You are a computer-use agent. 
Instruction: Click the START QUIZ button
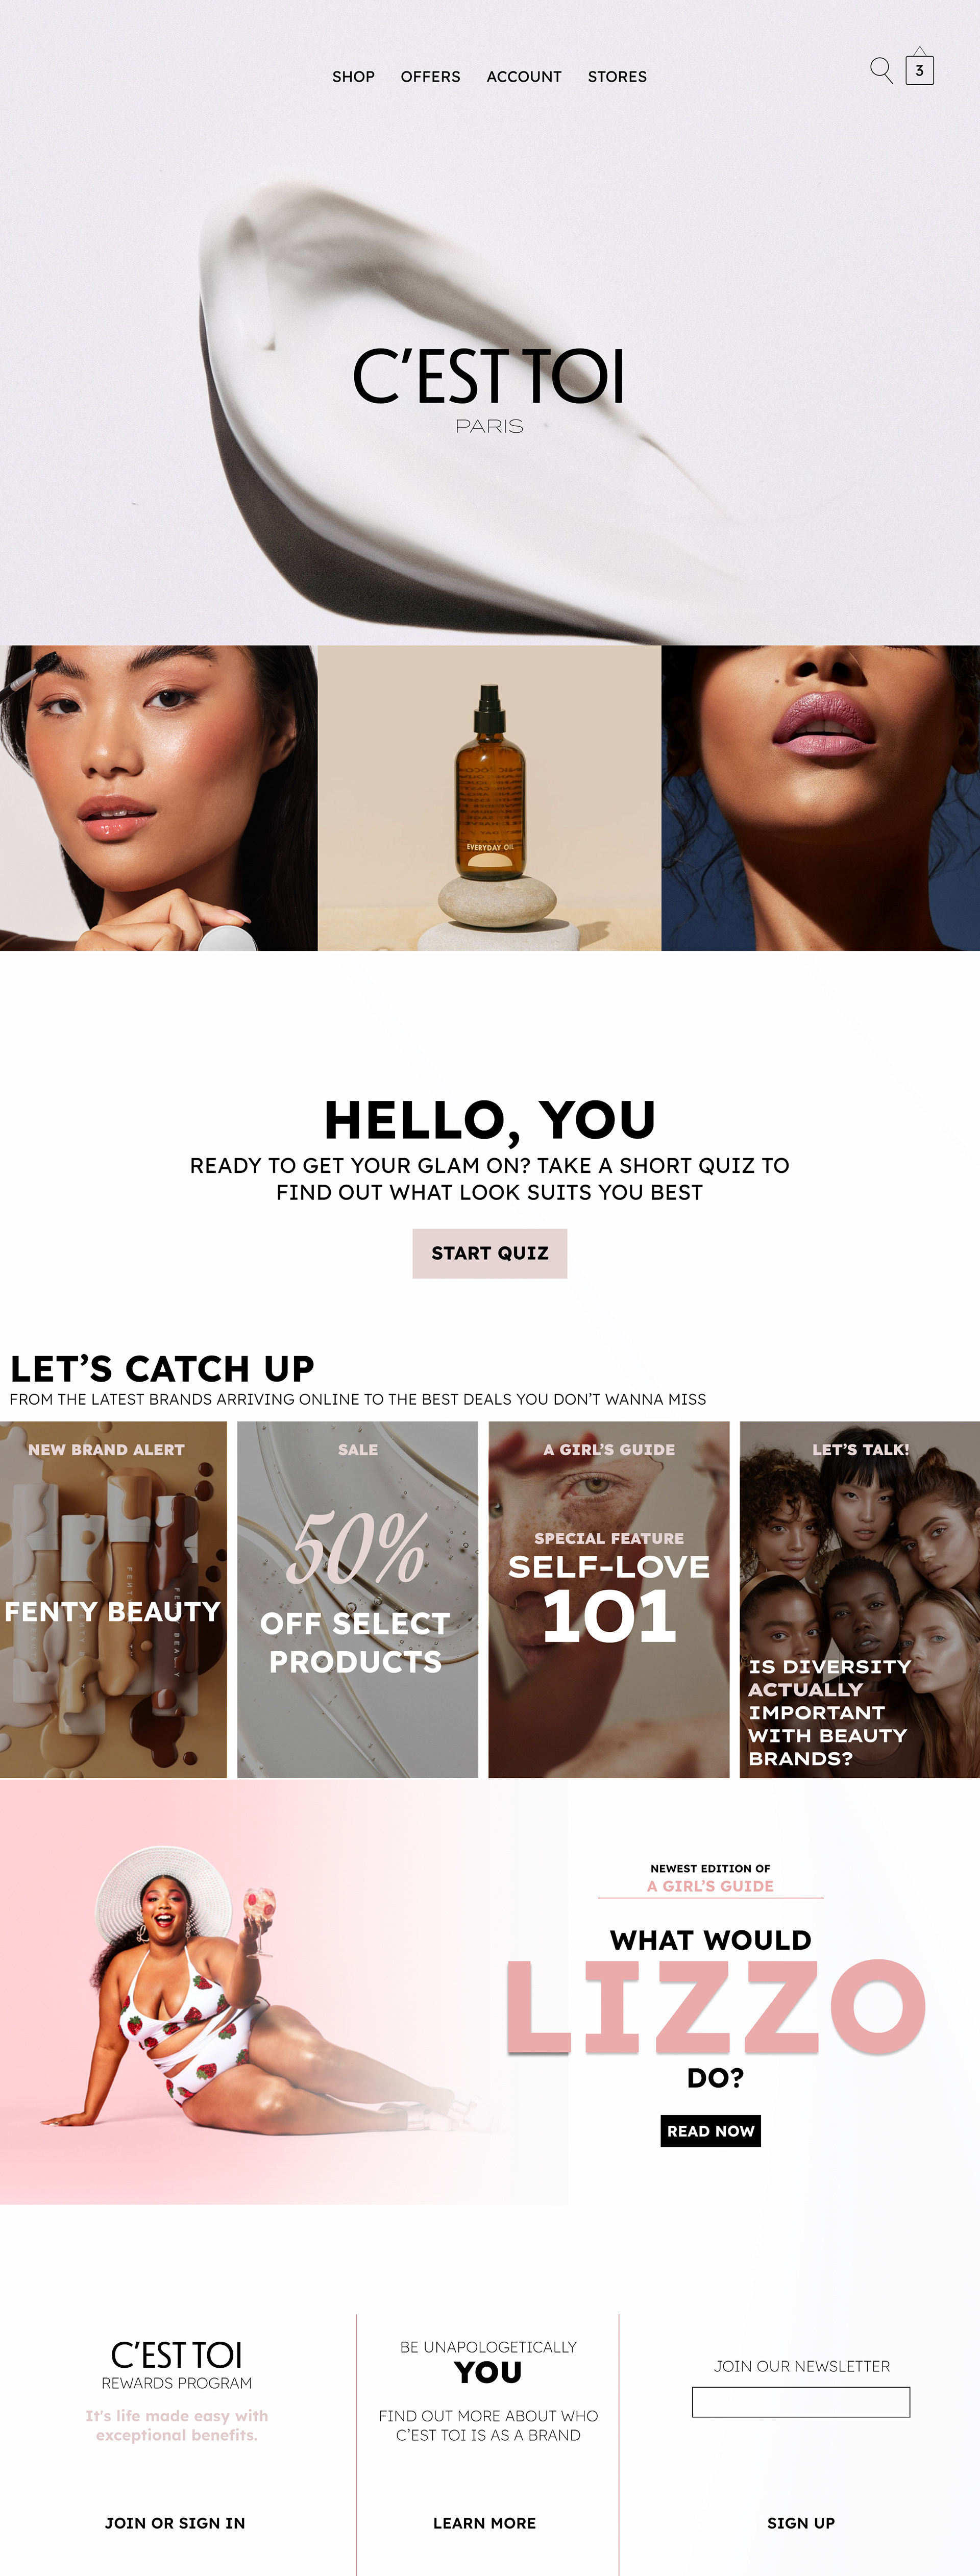click(490, 1253)
